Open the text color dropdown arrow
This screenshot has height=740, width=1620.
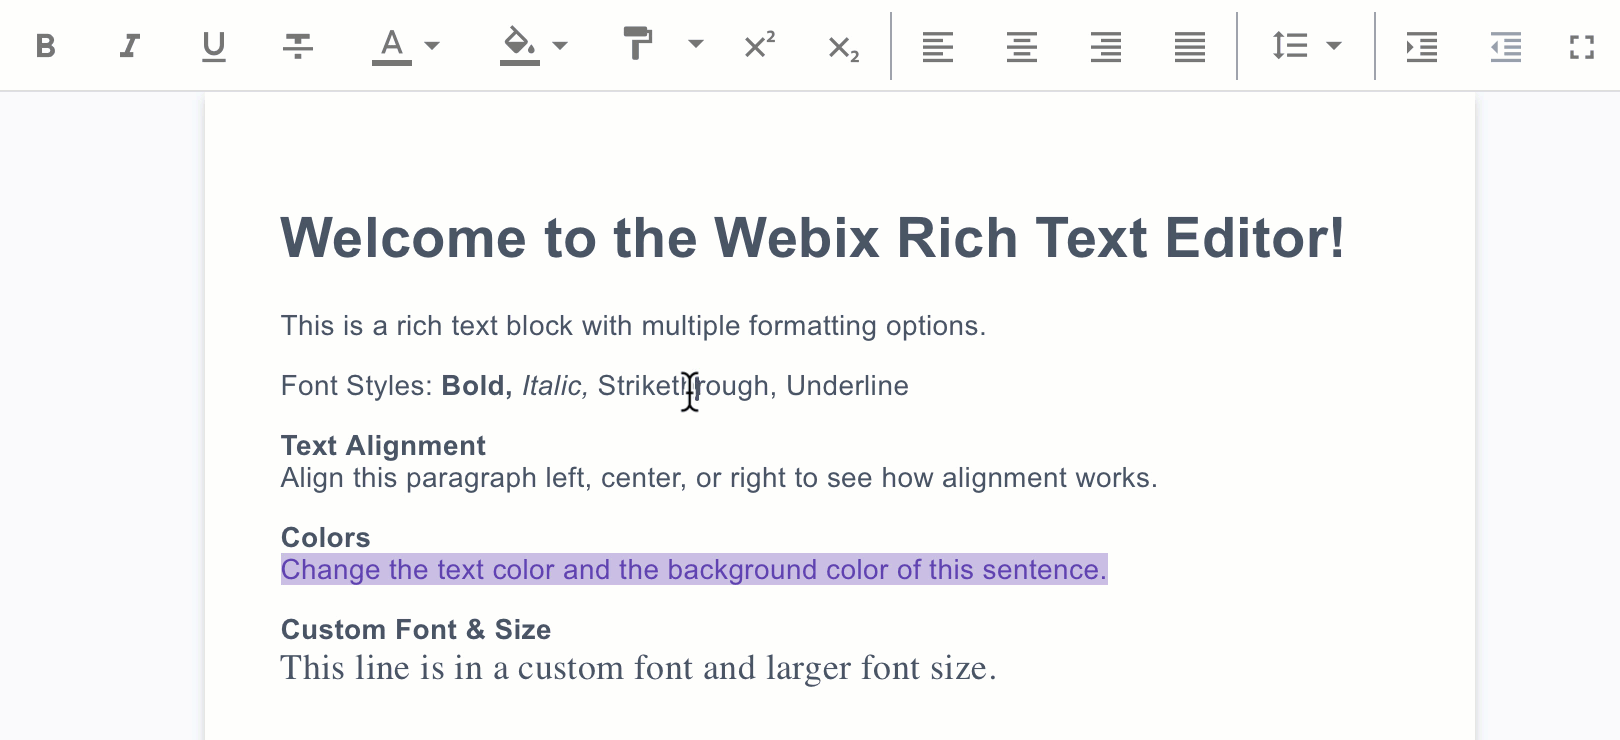(432, 46)
